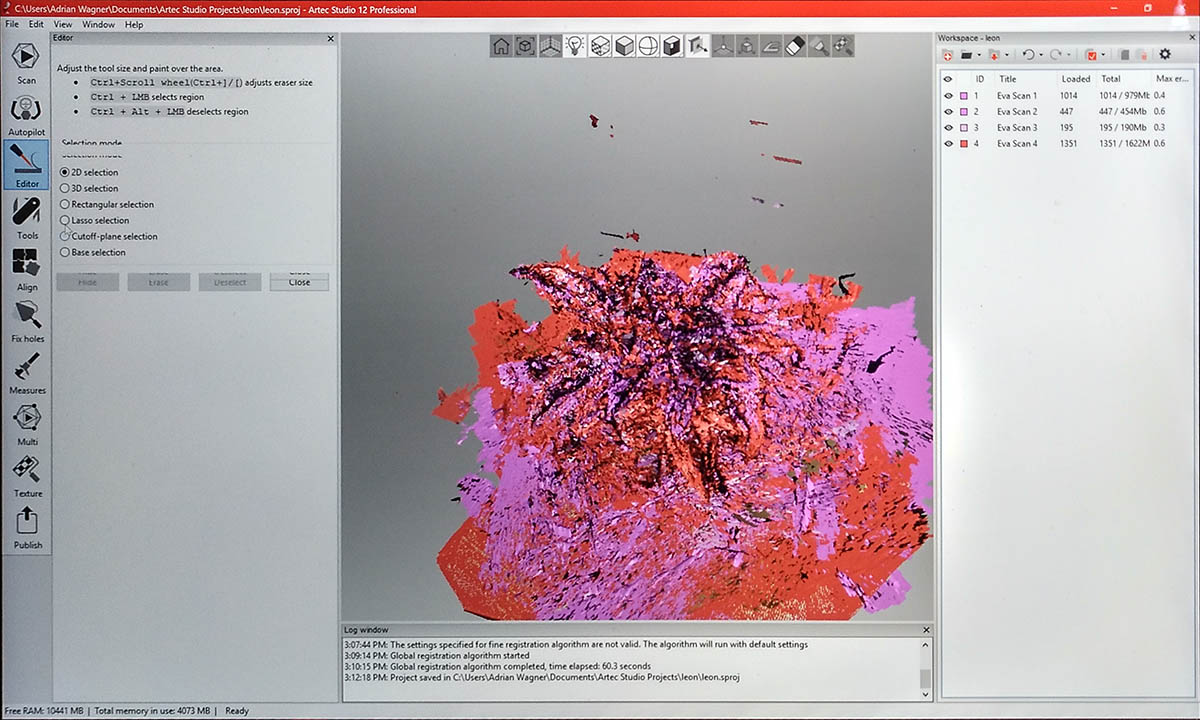The height and width of the screenshot is (720, 1200).
Task: Hide Eva Scan 4 via eye icon
Action: [948, 144]
